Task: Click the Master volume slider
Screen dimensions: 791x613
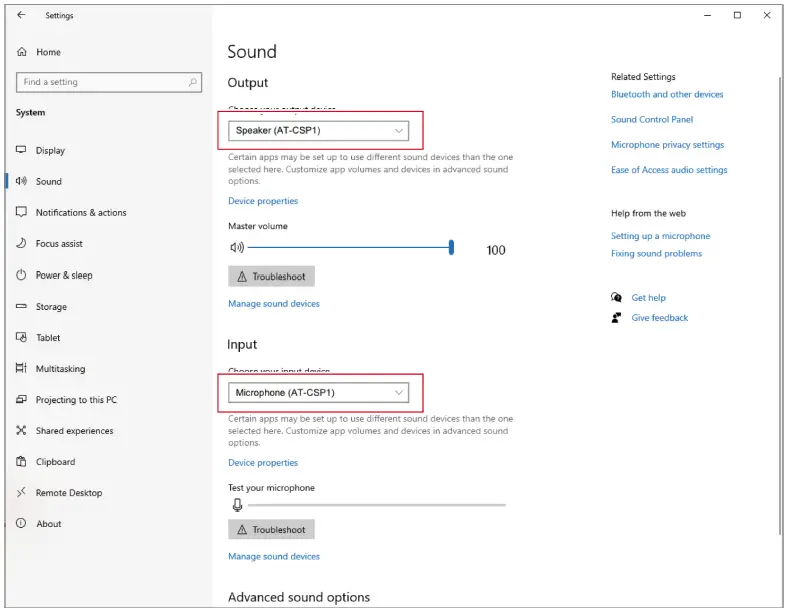Action: point(350,248)
